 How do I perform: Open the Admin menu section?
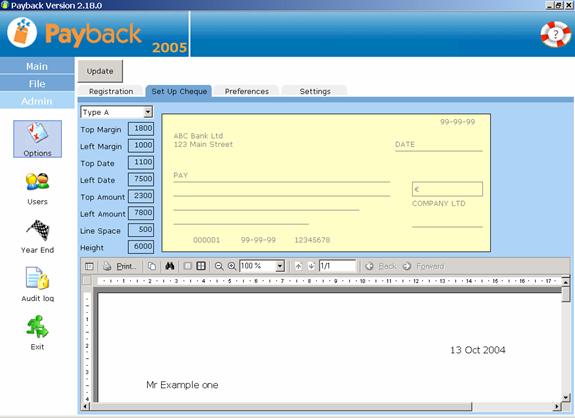point(37,100)
